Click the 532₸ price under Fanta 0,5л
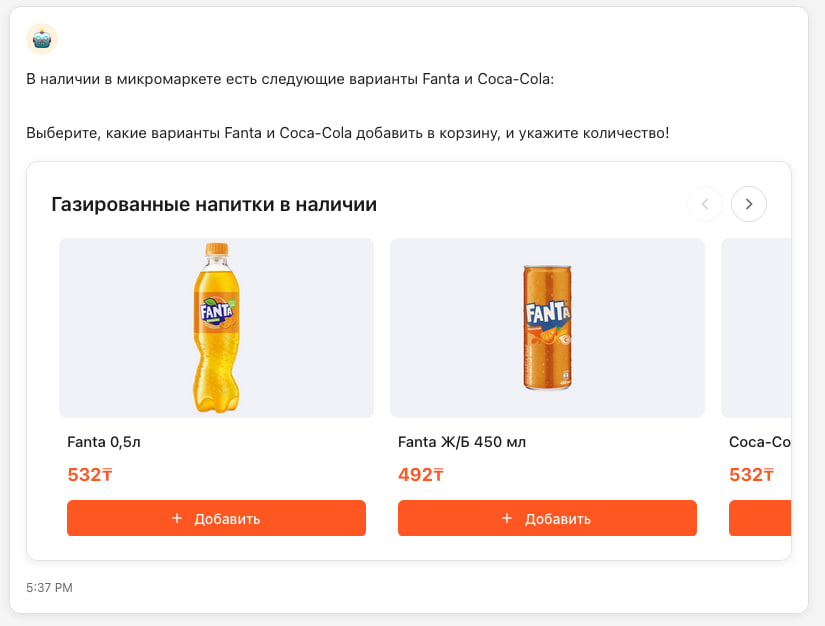The height and width of the screenshot is (626, 825). coord(90,475)
